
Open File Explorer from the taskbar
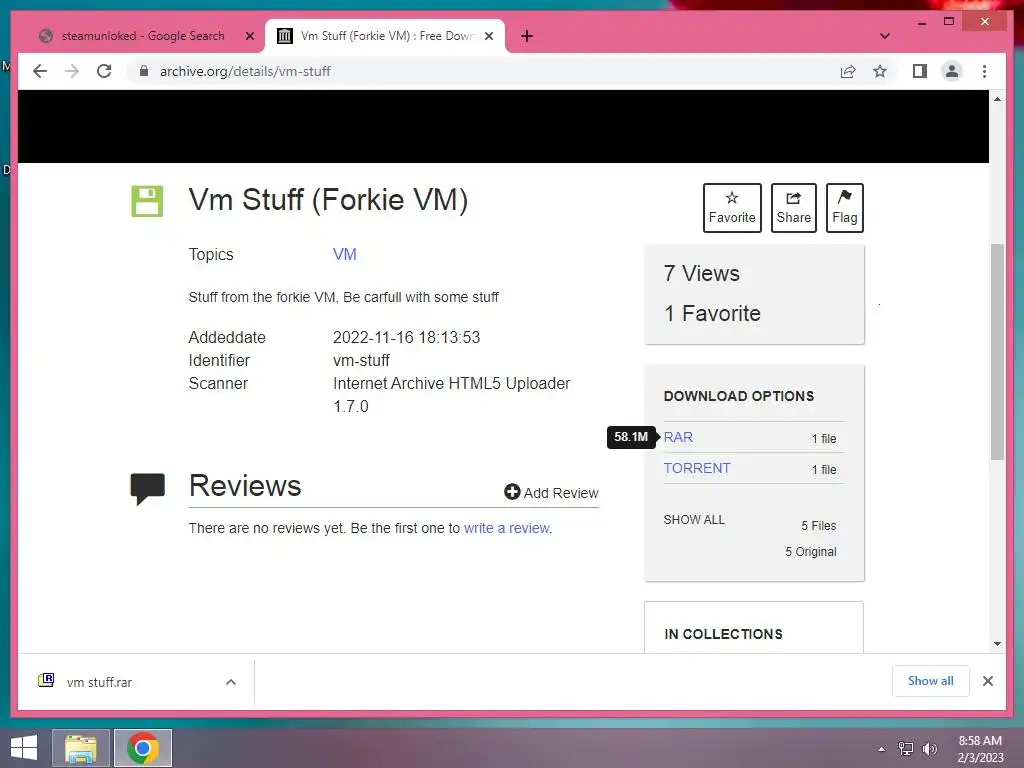80,748
